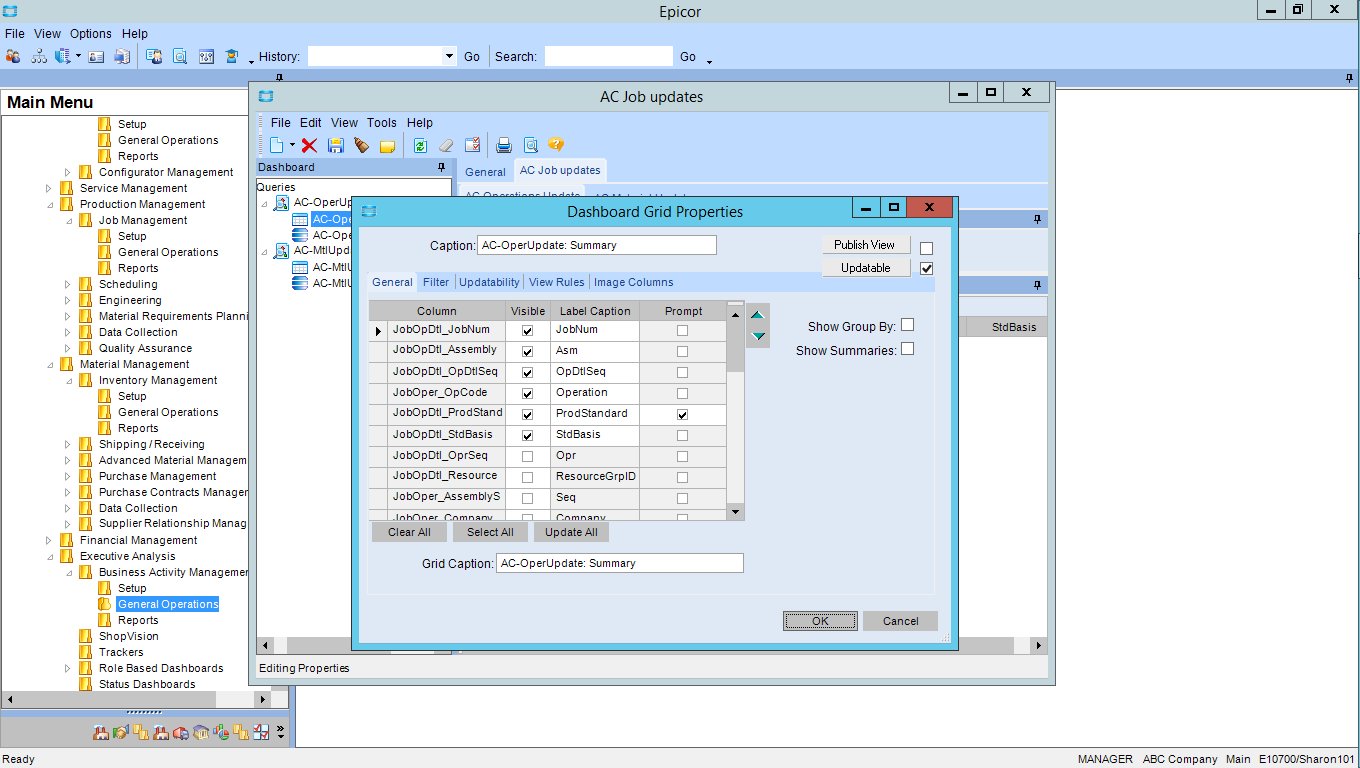
Task: Click the organization tree icon in main toolbar
Action: point(39,56)
